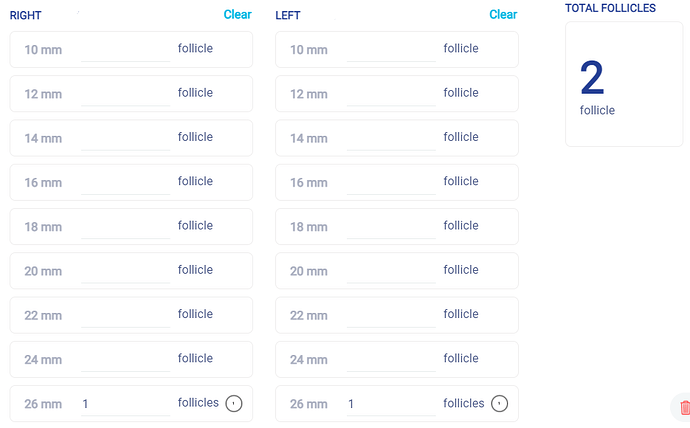Select the right 18 mm follicle input
Viewport: 690px width, 428px height.
pyautogui.click(x=125, y=226)
